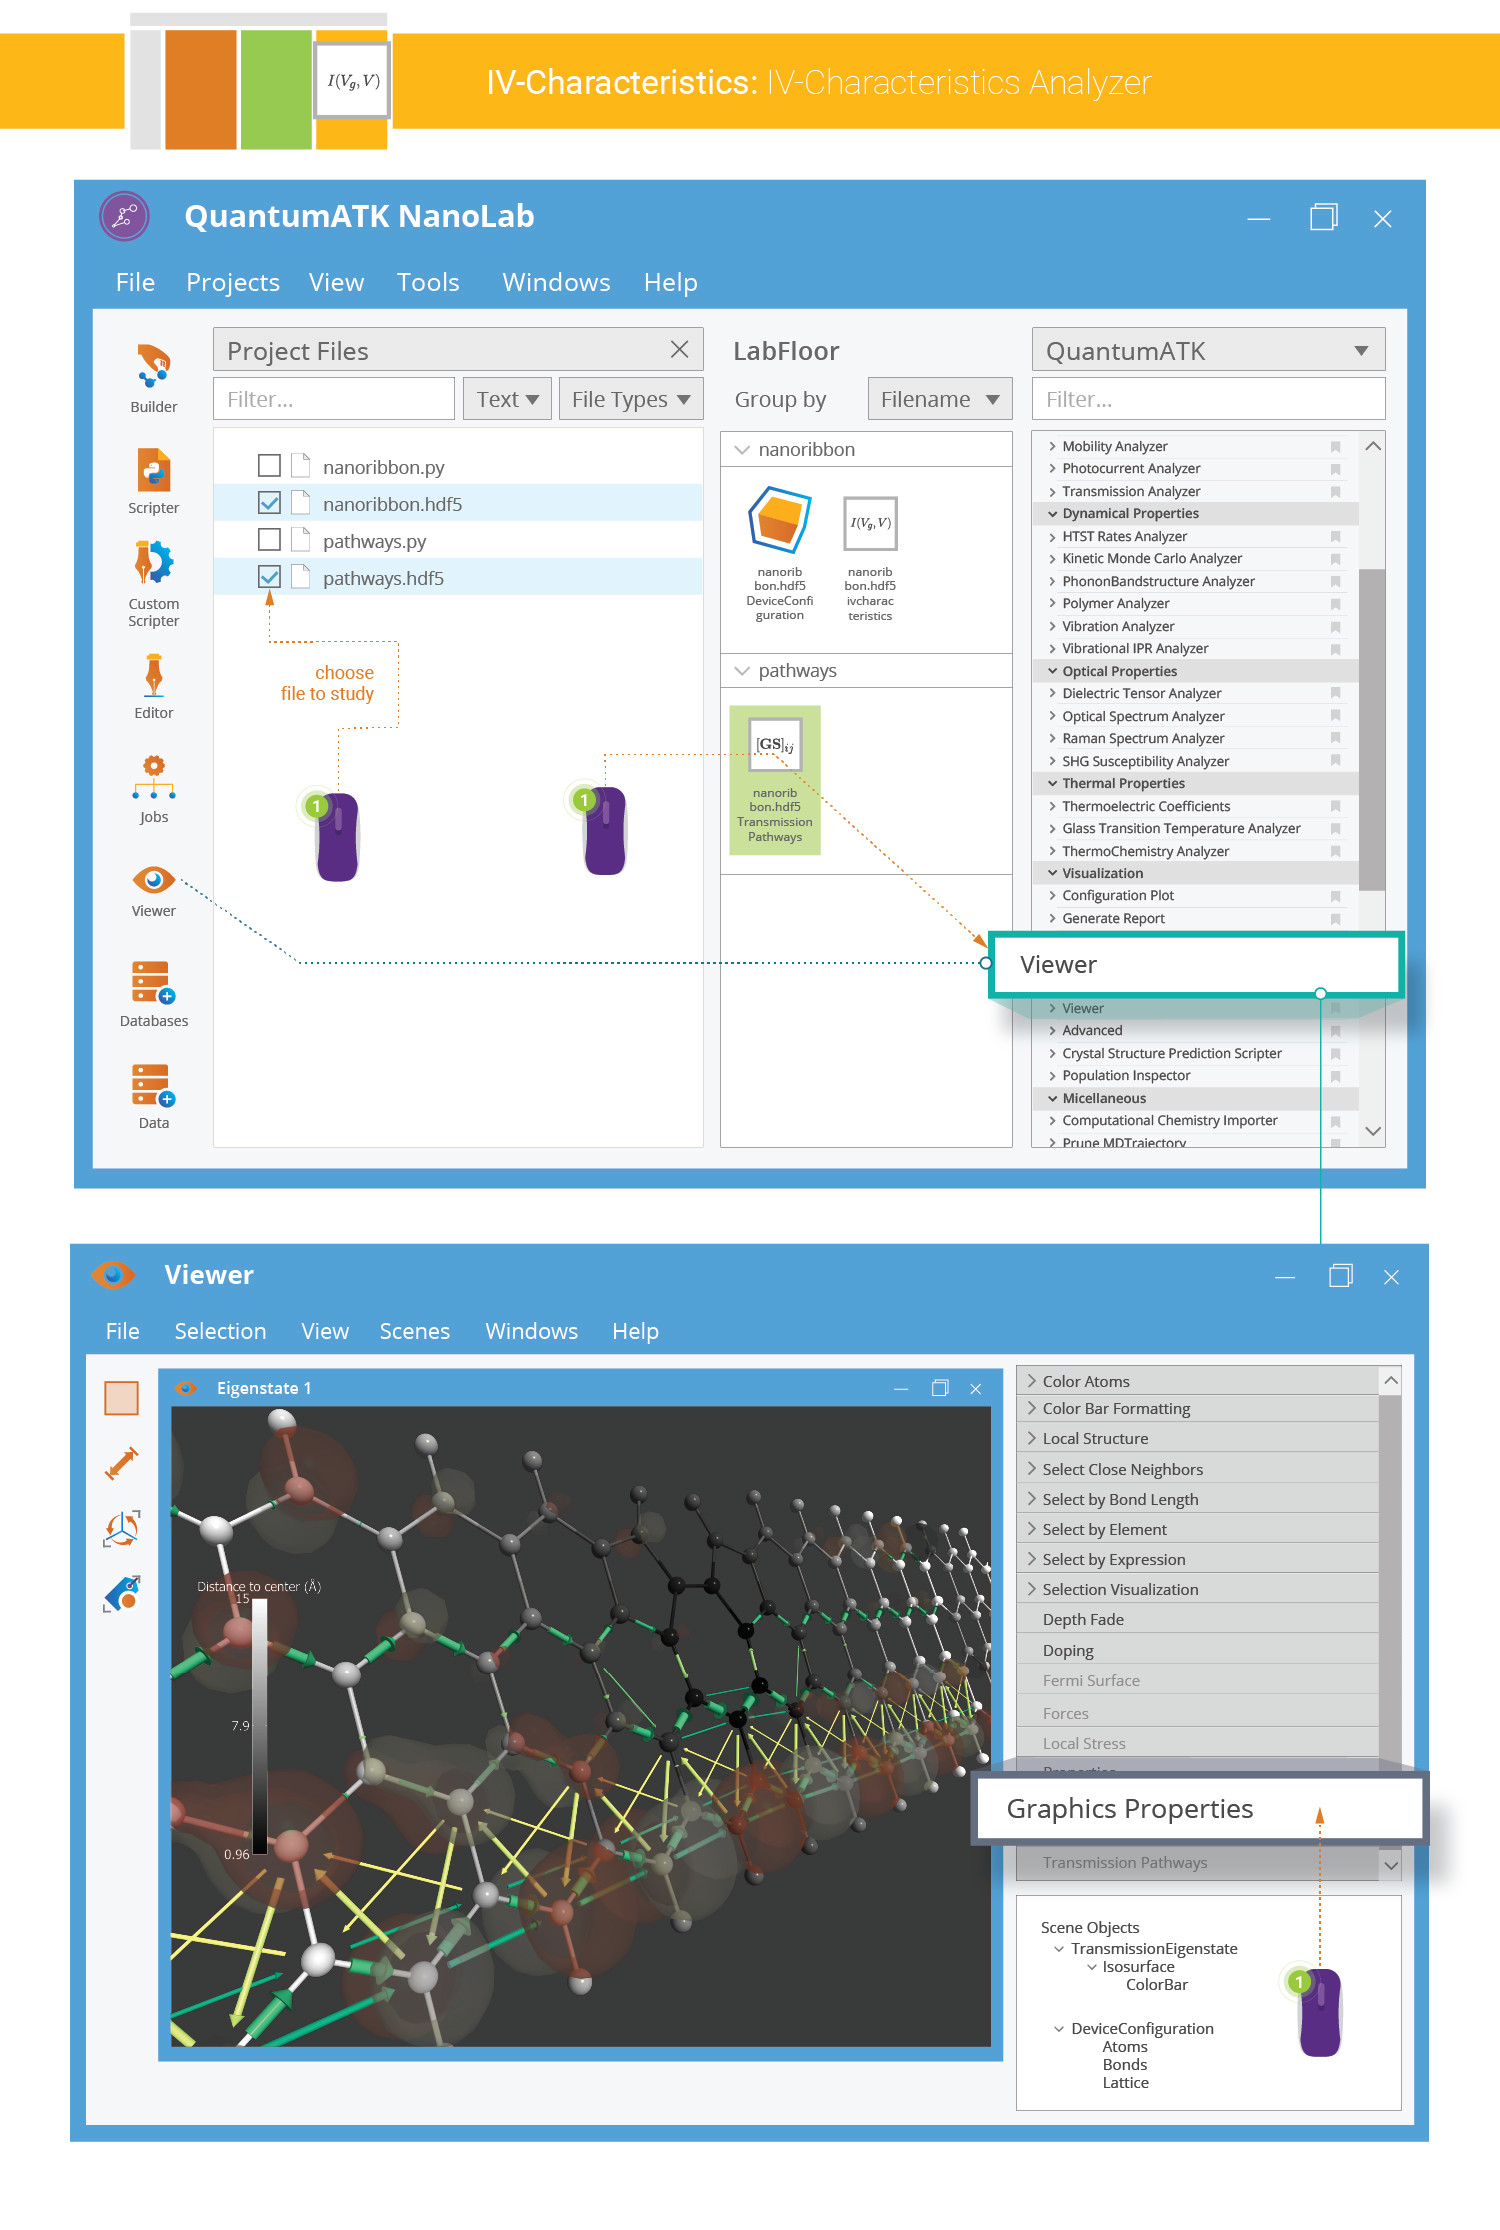This screenshot has width=1500, height=2230.
Task: Open the Custom Scripter tool
Action: point(153,564)
